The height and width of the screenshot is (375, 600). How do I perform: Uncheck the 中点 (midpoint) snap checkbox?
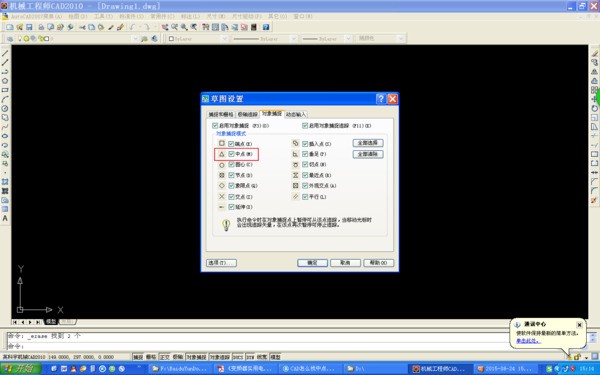[231, 154]
